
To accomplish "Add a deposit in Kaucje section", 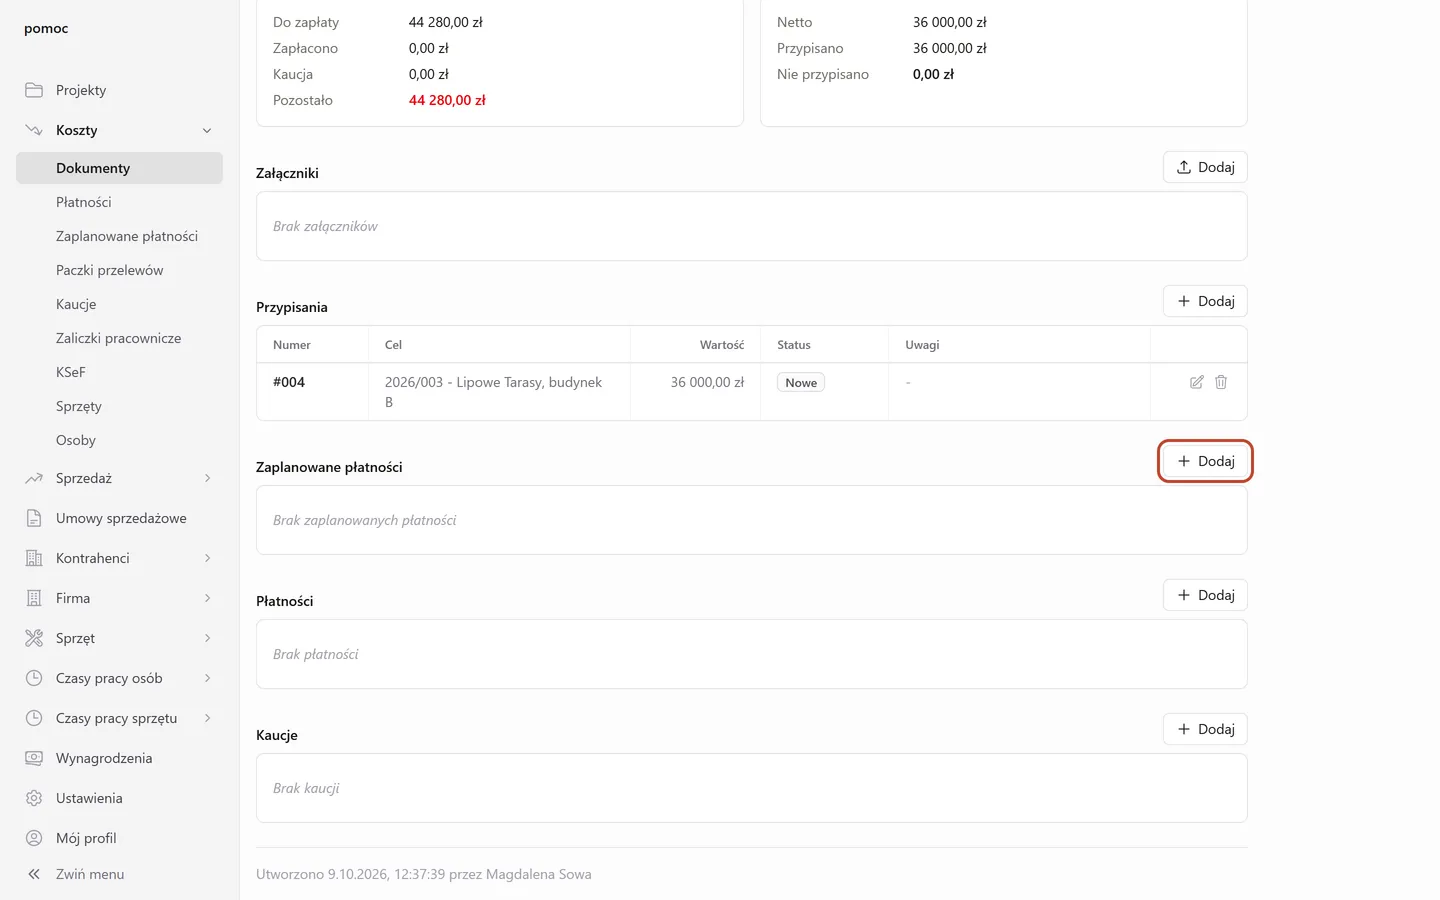I will pyautogui.click(x=1205, y=729).
